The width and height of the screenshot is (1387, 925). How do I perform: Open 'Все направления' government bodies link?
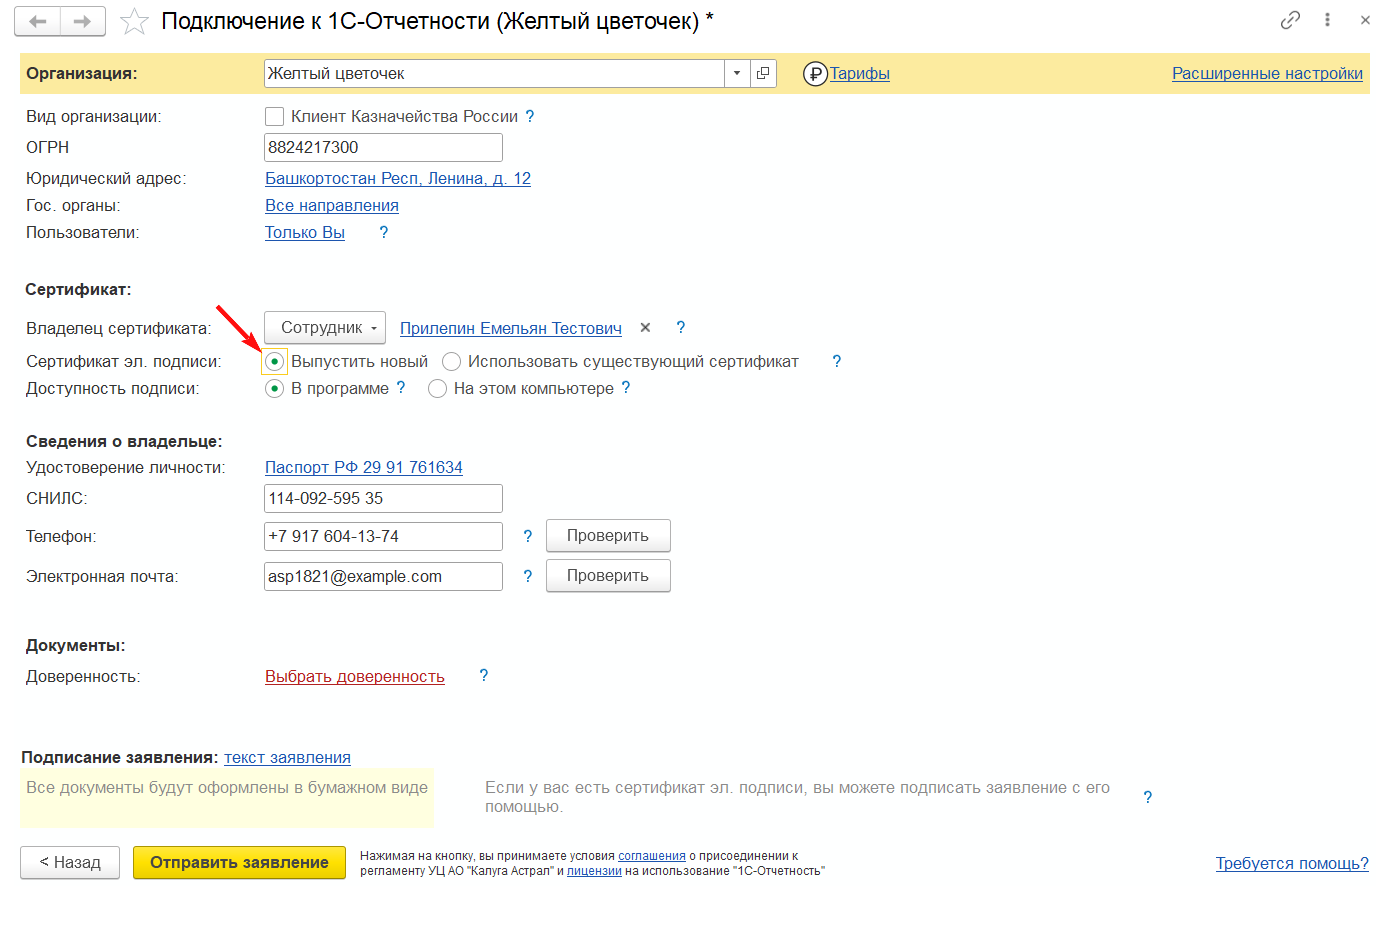[332, 205]
